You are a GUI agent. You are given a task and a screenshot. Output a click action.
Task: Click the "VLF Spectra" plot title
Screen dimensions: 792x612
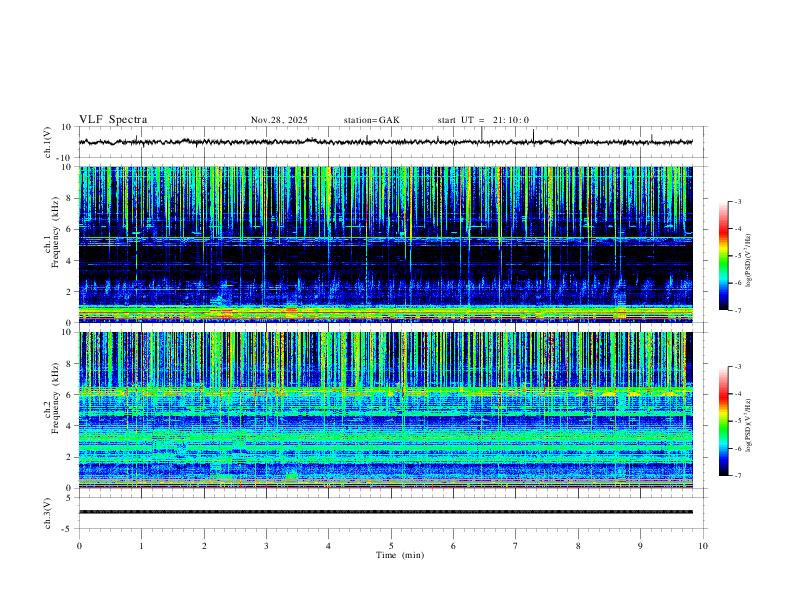click(x=113, y=120)
